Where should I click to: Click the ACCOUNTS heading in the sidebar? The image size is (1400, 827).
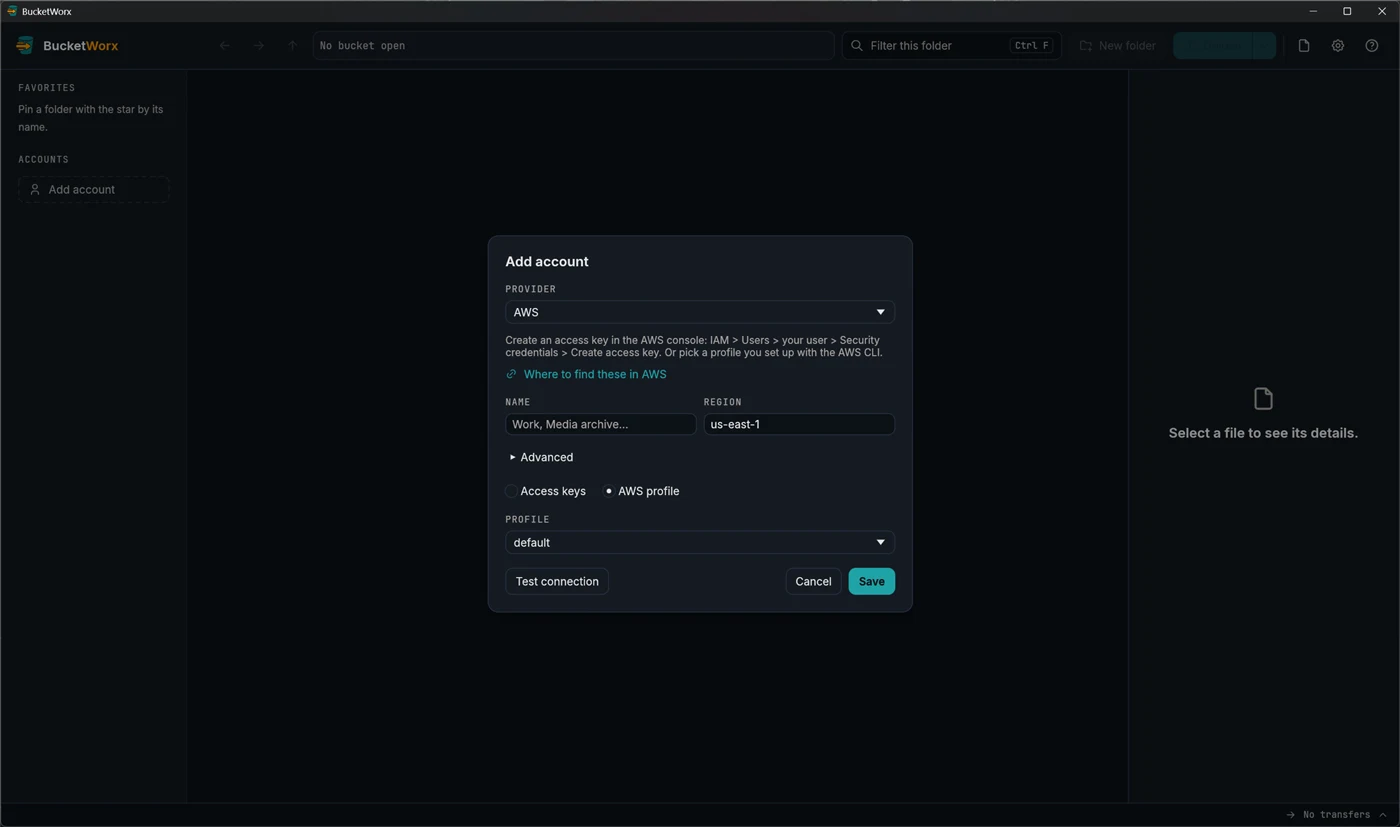(43, 160)
